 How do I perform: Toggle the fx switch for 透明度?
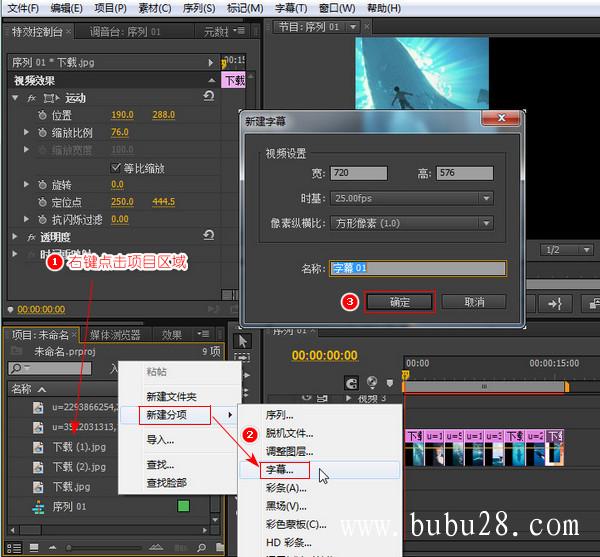[31, 238]
